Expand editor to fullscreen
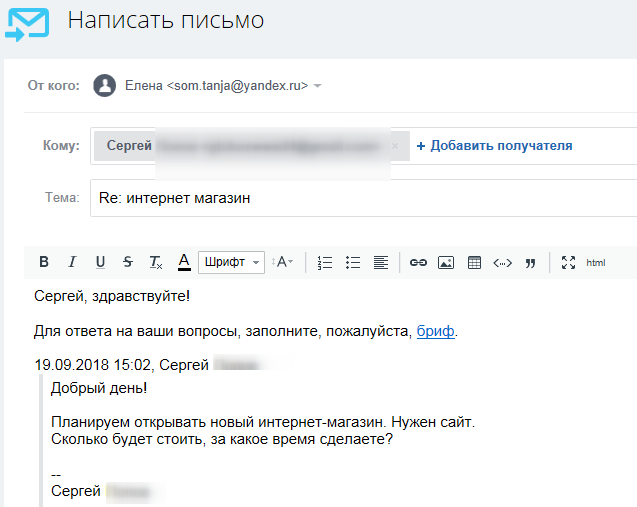637x507 pixels. 568,262
